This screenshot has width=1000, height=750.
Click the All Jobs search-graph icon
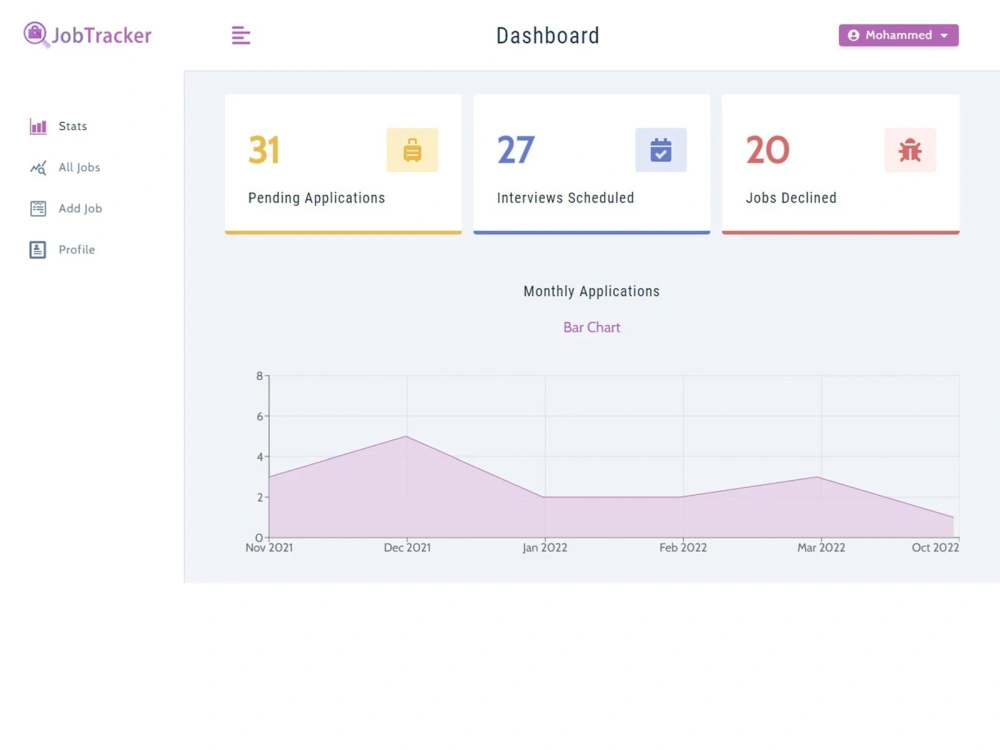38,168
